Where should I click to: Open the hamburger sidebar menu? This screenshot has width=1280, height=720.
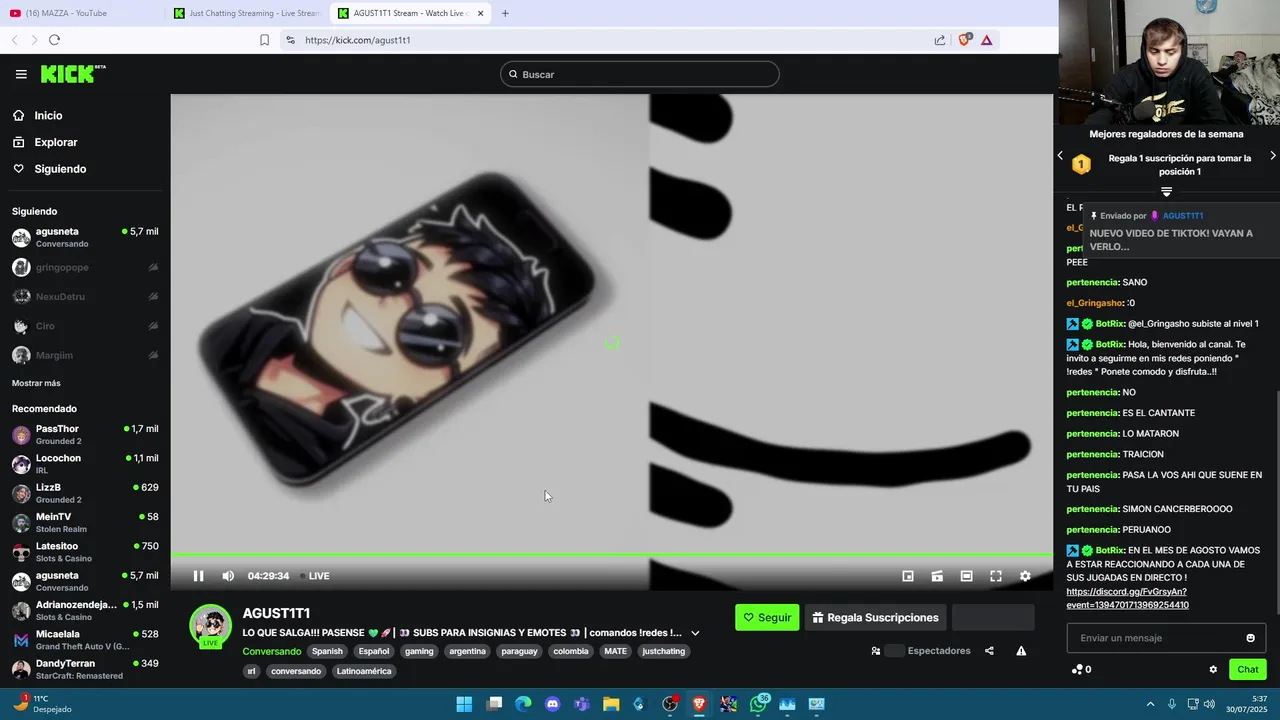tap(21, 74)
